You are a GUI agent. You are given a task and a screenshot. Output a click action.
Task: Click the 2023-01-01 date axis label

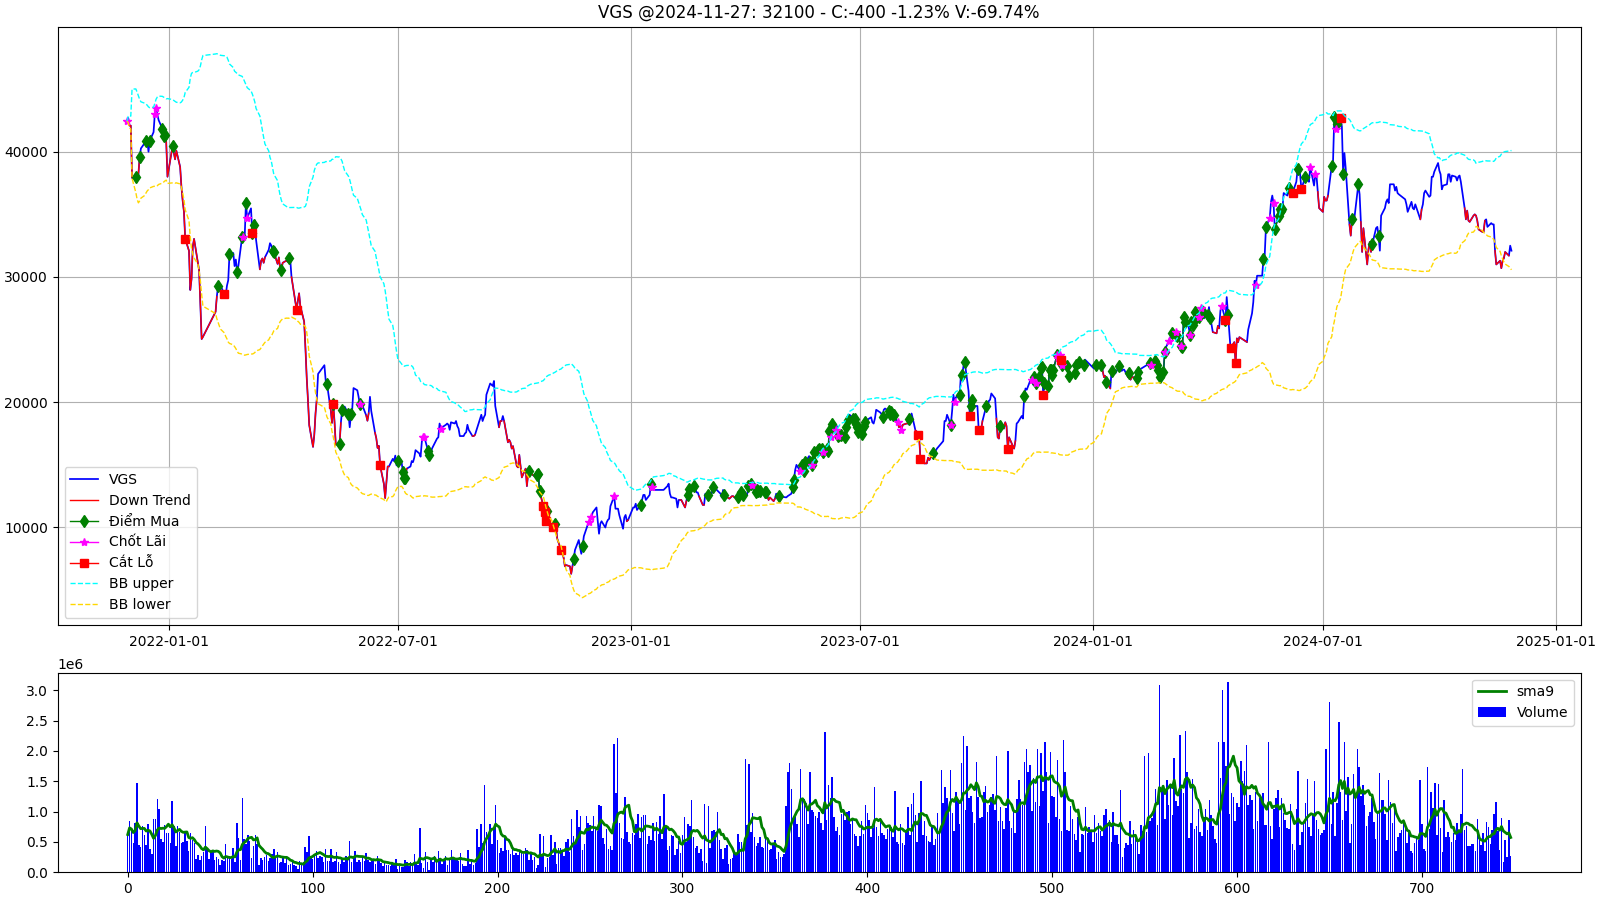(x=631, y=641)
